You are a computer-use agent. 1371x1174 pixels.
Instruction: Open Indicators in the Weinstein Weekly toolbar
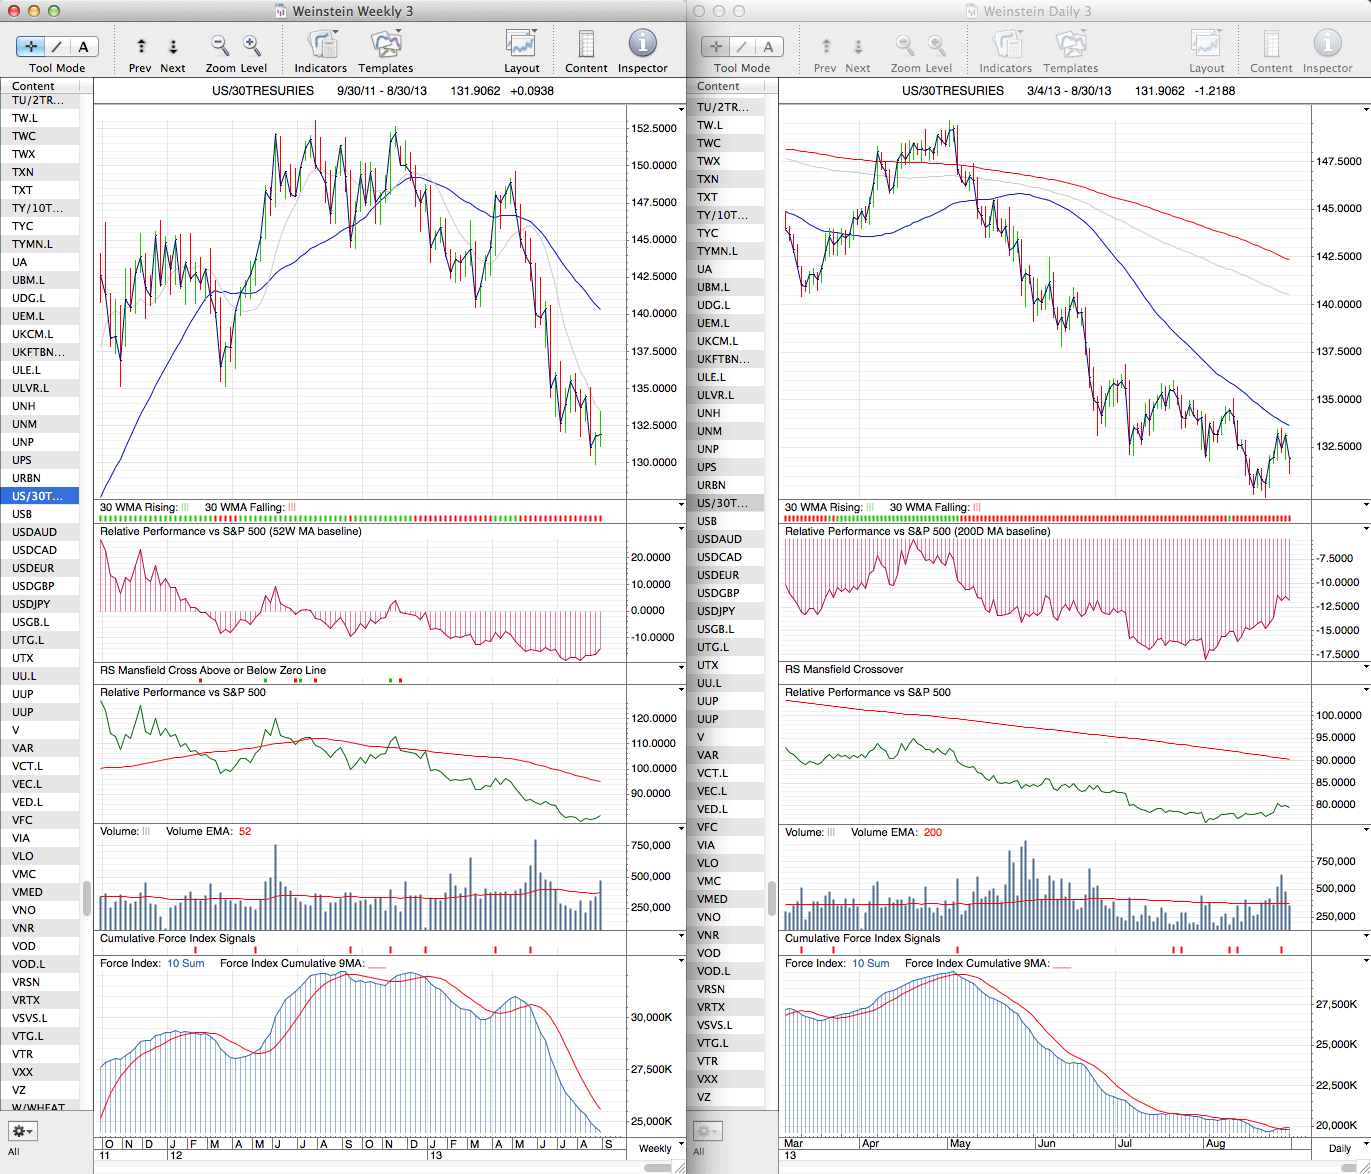(320, 45)
